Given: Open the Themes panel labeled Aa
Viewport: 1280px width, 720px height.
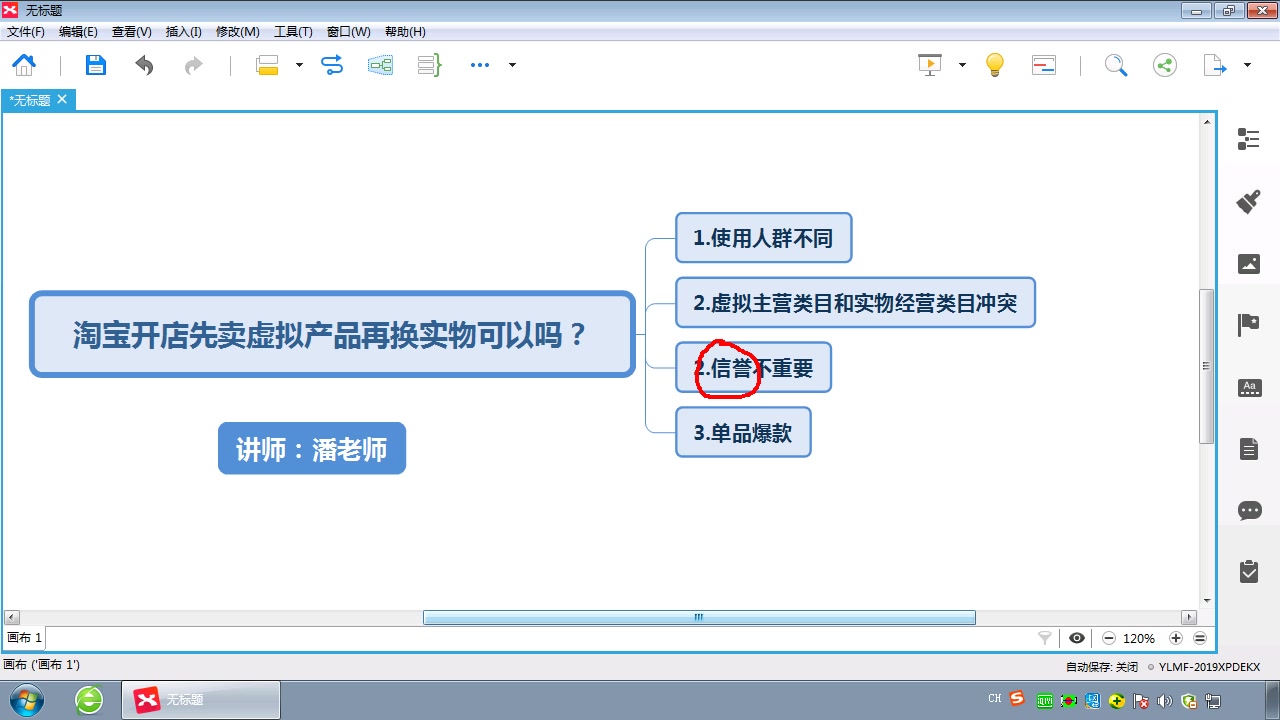Looking at the screenshot, I should pos(1249,388).
